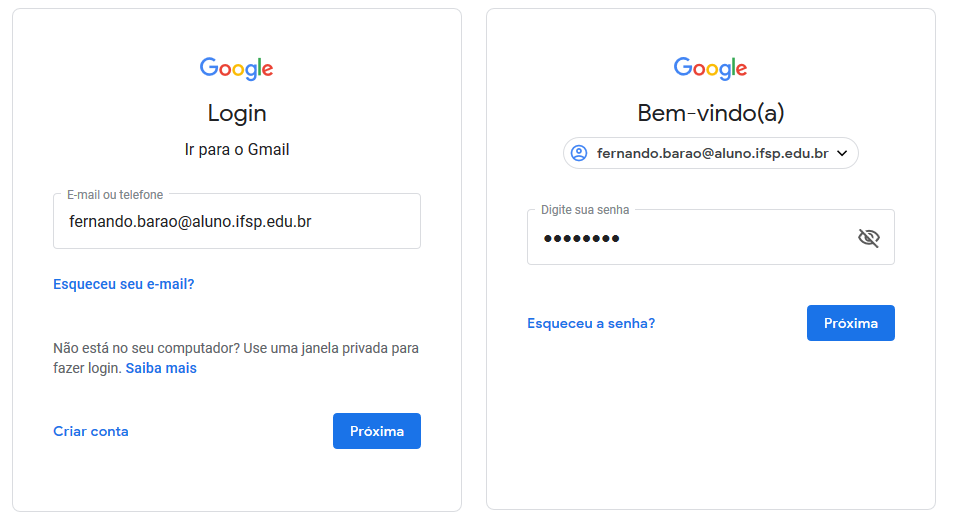This screenshot has height=524, width=954.
Task: Click the Ir para o Gmail subtitle
Action: pos(237,150)
